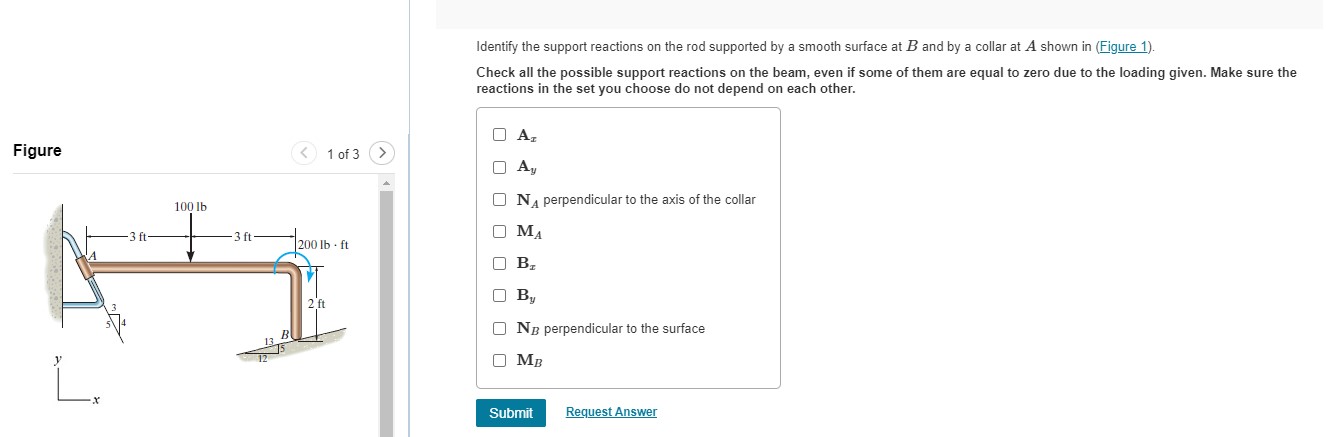Click the Figure panel heading
This screenshot has height=437, width=1326.
pyautogui.click(x=37, y=151)
